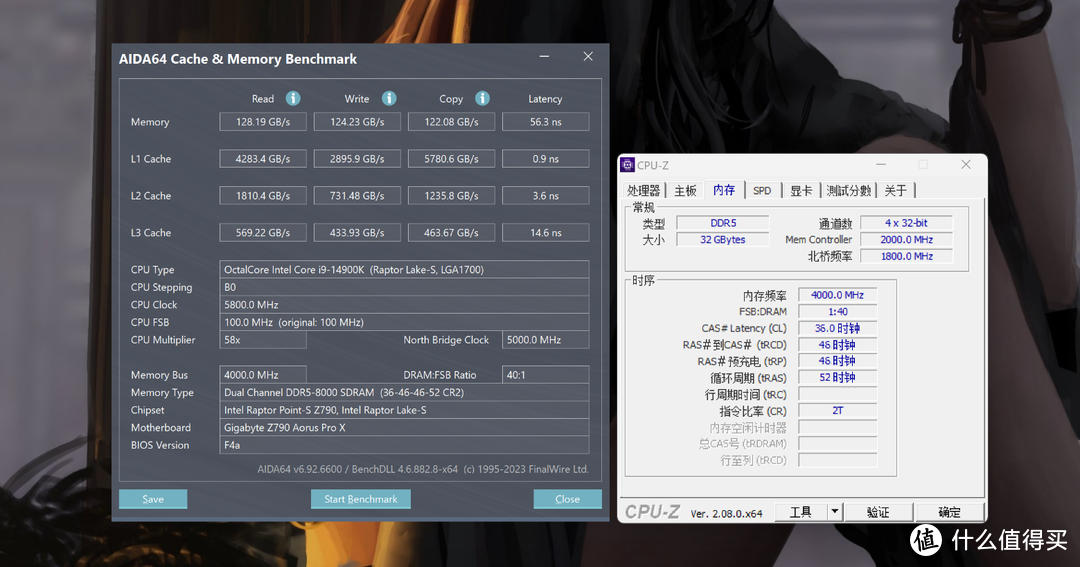Click the Motherboard field Gigabyte Z790 Aorus

(404, 428)
